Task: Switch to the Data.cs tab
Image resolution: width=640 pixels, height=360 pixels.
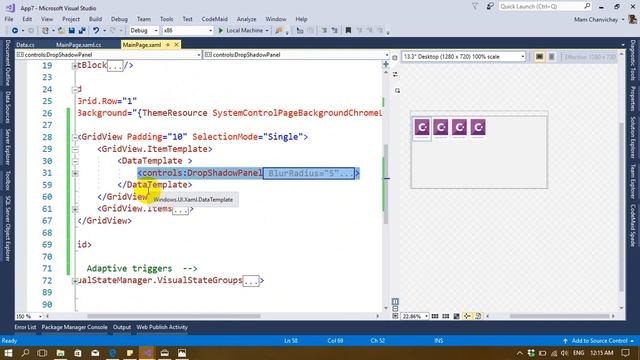Action: point(25,45)
